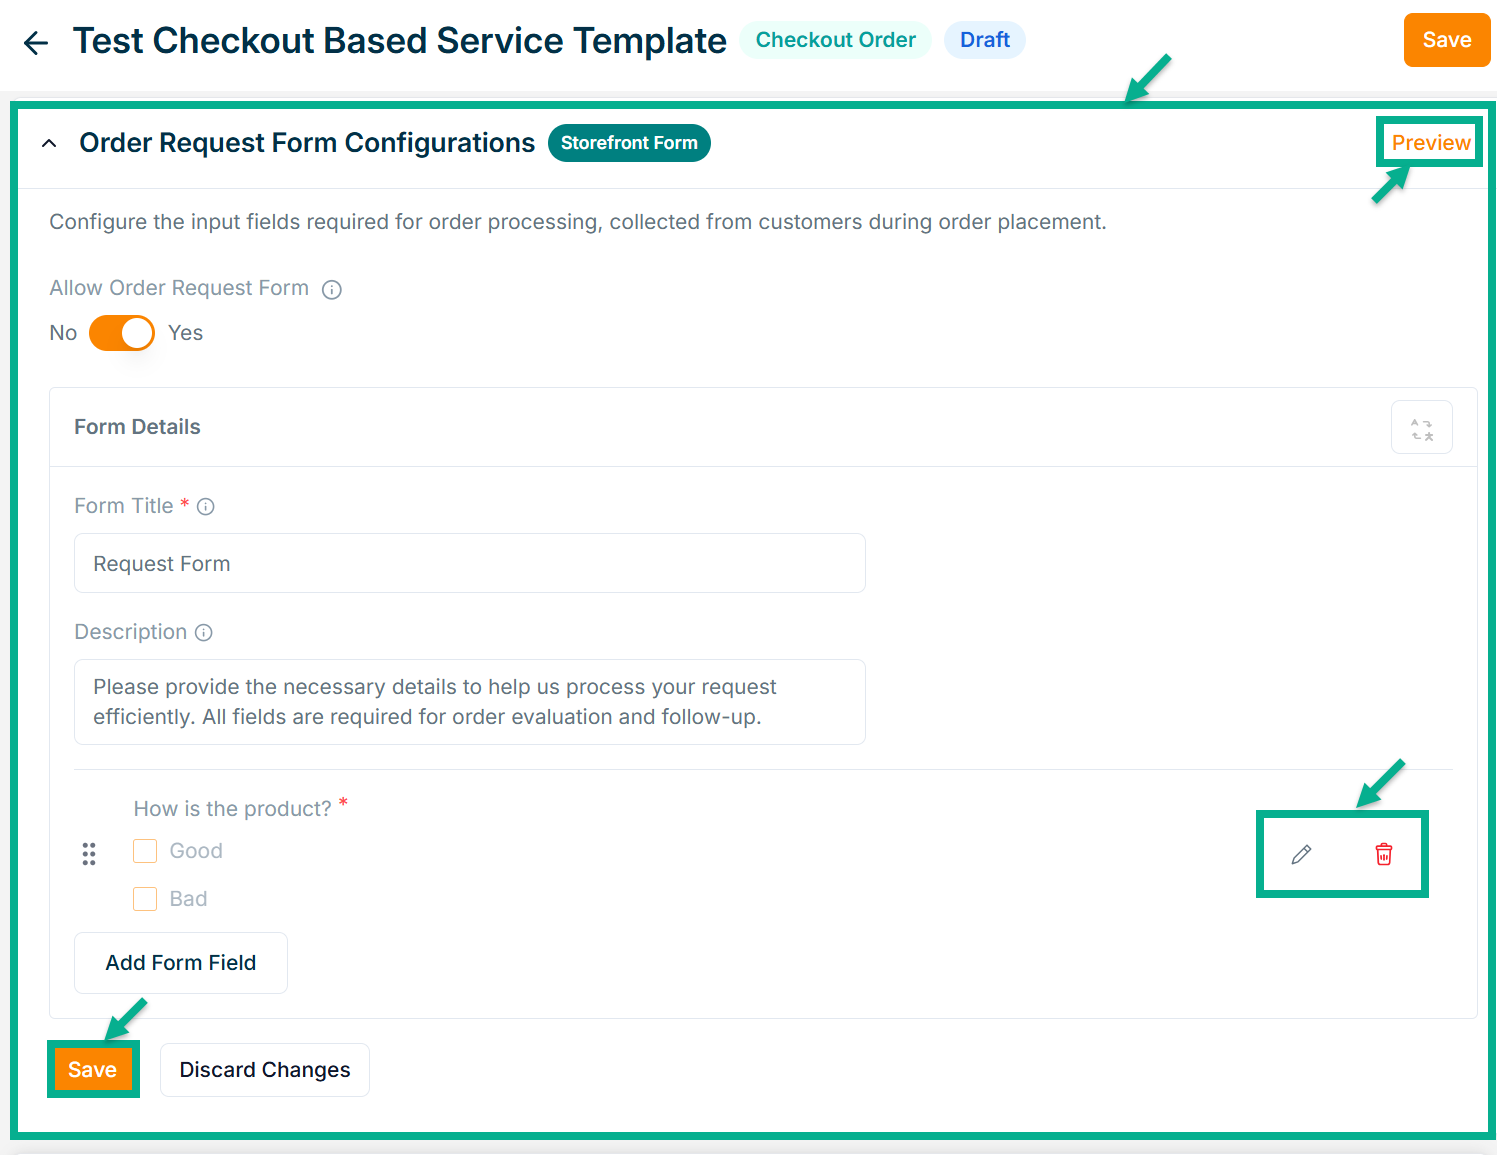Check the Good checkbox
1497x1155 pixels.
tap(146, 851)
